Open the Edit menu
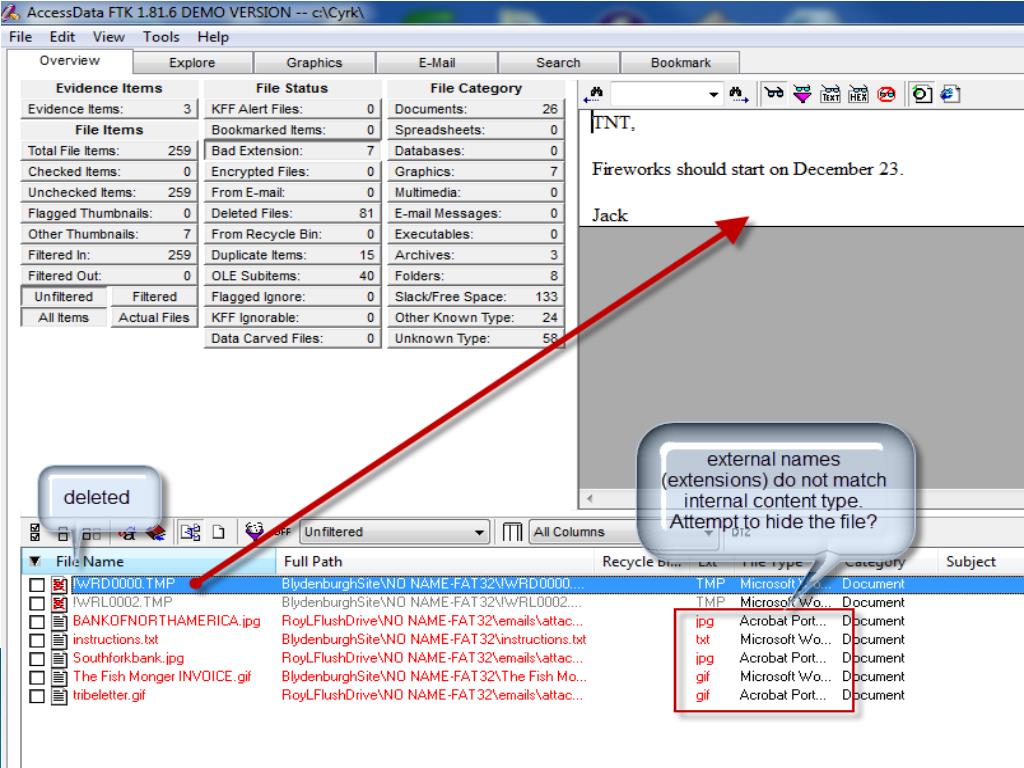Image resolution: width=1024 pixels, height=768 pixels. 62,37
